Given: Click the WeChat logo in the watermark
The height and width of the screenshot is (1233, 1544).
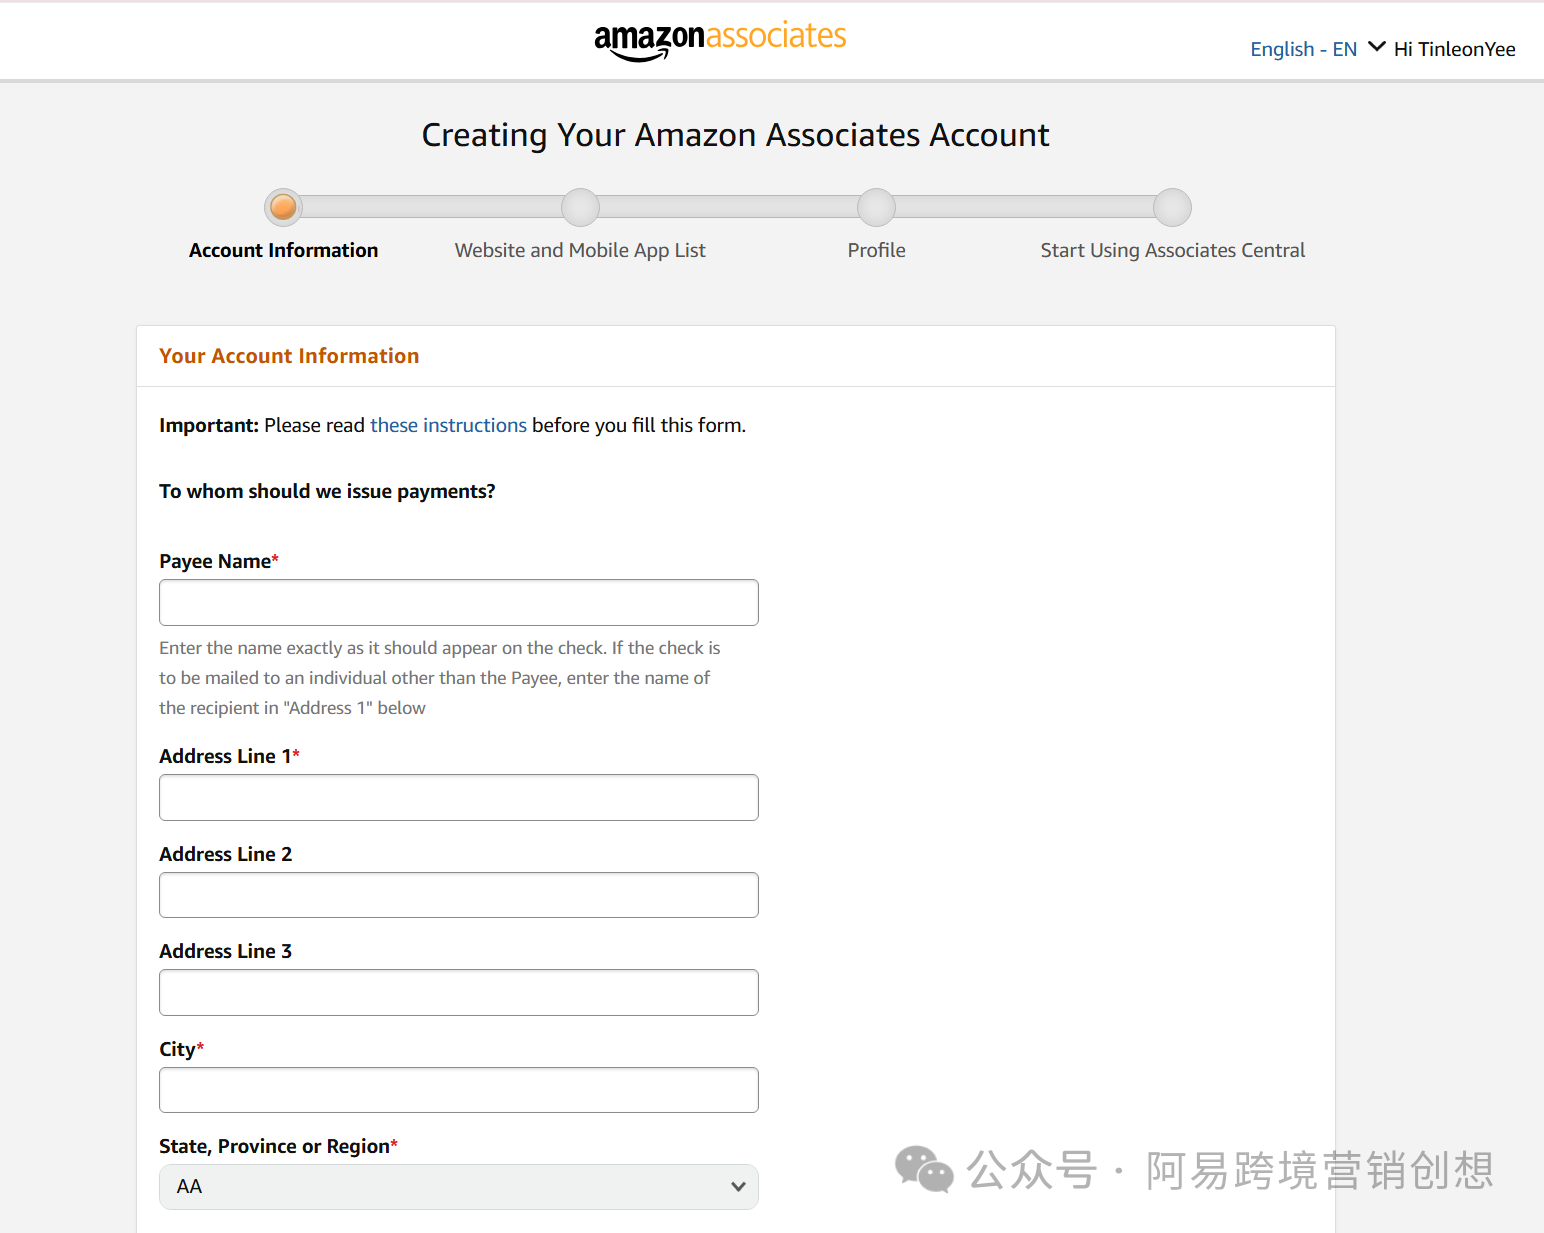Looking at the screenshot, I should coord(923,1169).
